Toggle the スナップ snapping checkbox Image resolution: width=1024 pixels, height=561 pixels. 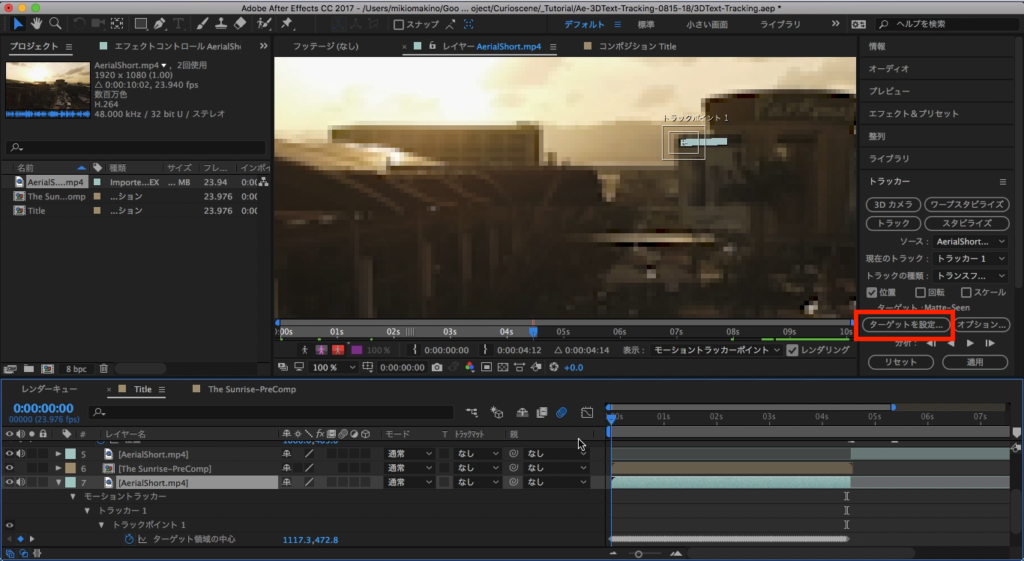398,25
